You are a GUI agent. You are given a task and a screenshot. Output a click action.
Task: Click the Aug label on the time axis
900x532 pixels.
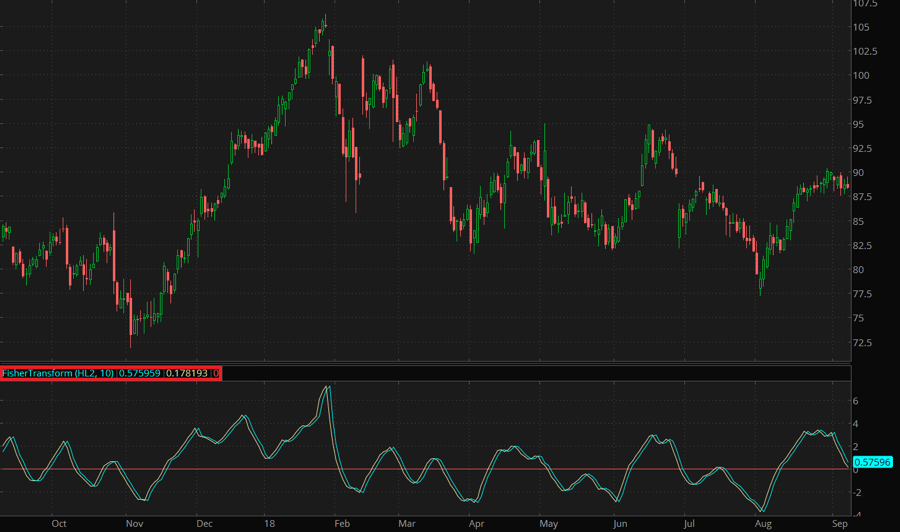tap(763, 523)
